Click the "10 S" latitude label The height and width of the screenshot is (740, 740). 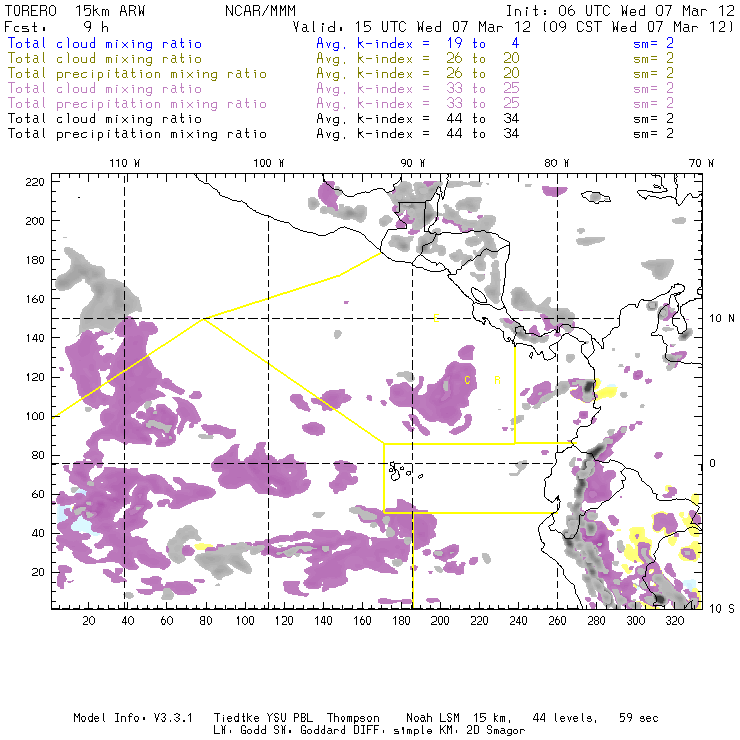tap(722, 609)
